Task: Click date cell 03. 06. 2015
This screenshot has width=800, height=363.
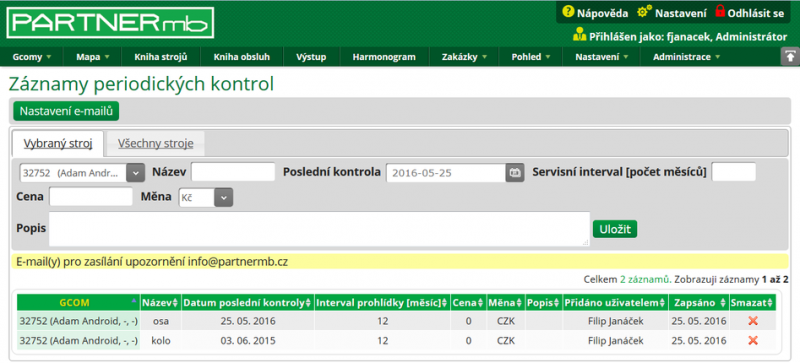Action: [x=248, y=341]
